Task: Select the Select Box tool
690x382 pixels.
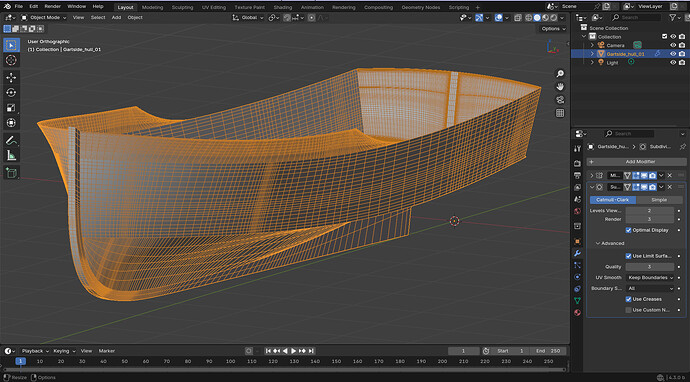Action: 11,45
